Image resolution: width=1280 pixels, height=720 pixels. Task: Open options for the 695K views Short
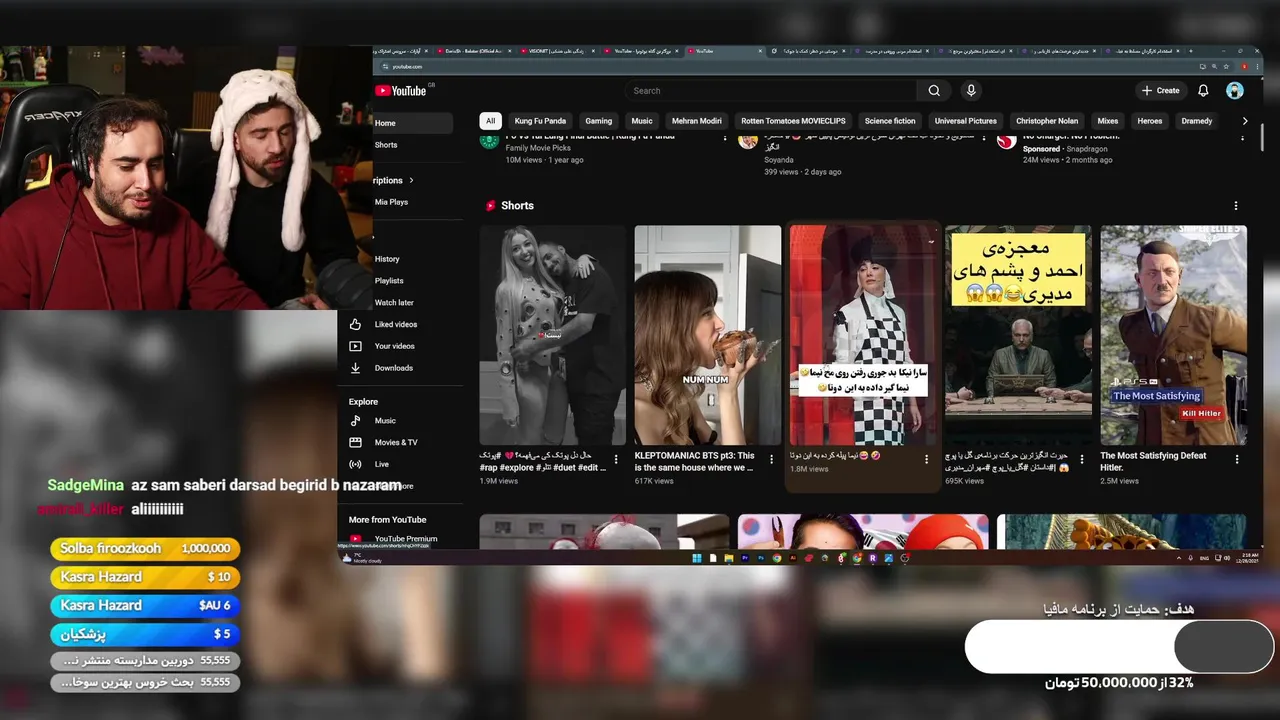pyautogui.click(x=1082, y=460)
